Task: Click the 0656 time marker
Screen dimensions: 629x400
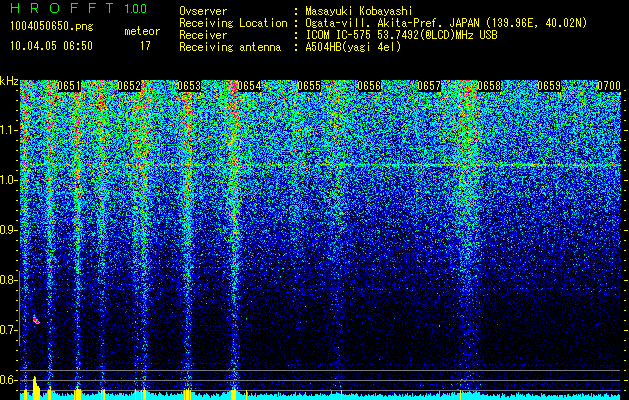Action: [x=369, y=86]
